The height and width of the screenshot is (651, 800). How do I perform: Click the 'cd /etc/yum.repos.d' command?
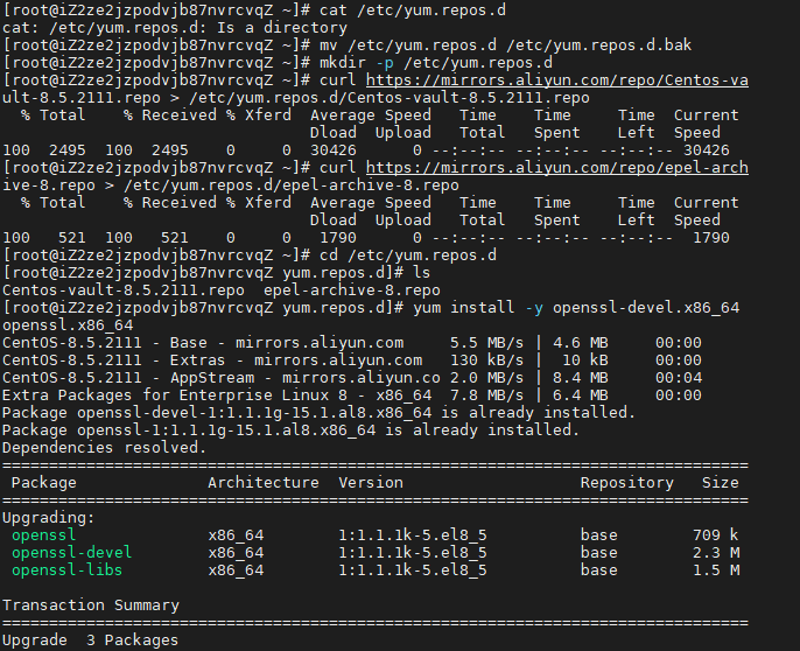(x=408, y=255)
